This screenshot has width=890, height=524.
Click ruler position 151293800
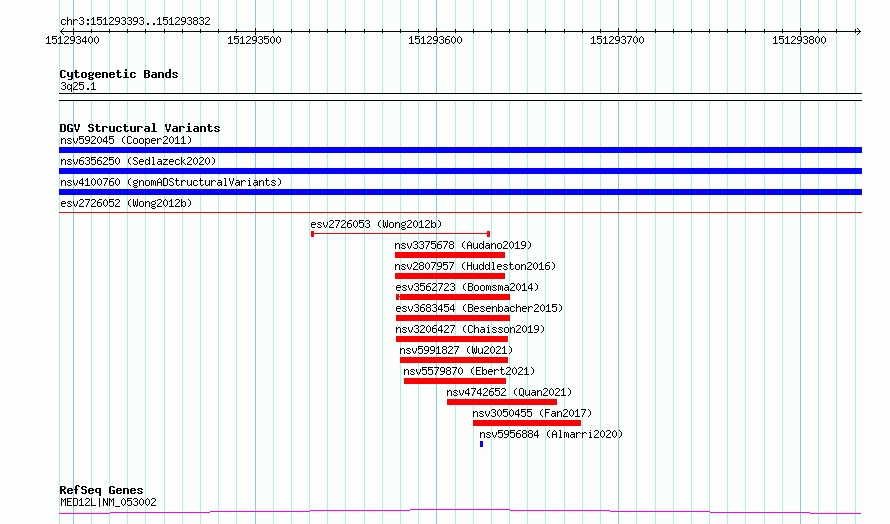799,40
